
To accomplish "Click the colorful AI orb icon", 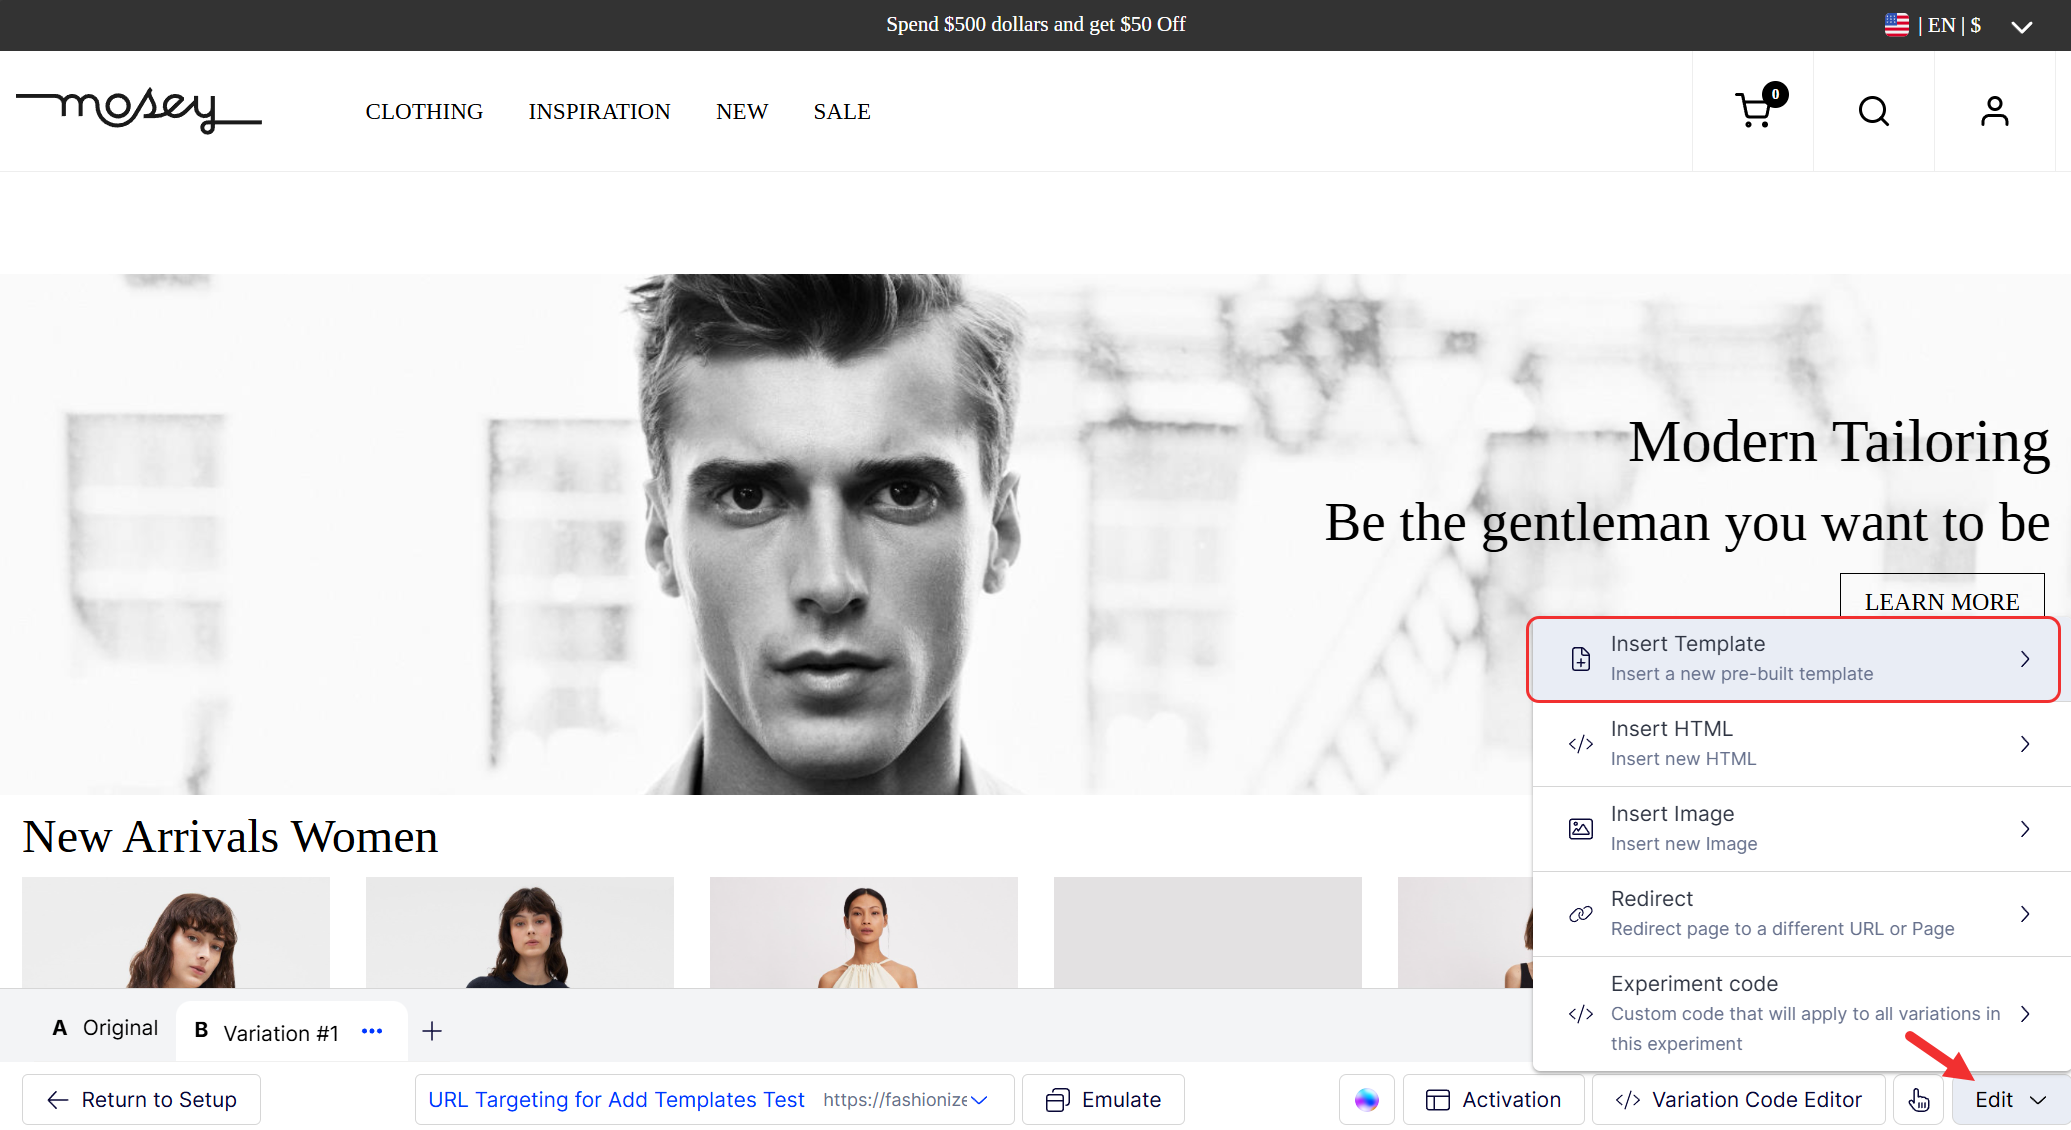I will click(x=1366, y=1100).
